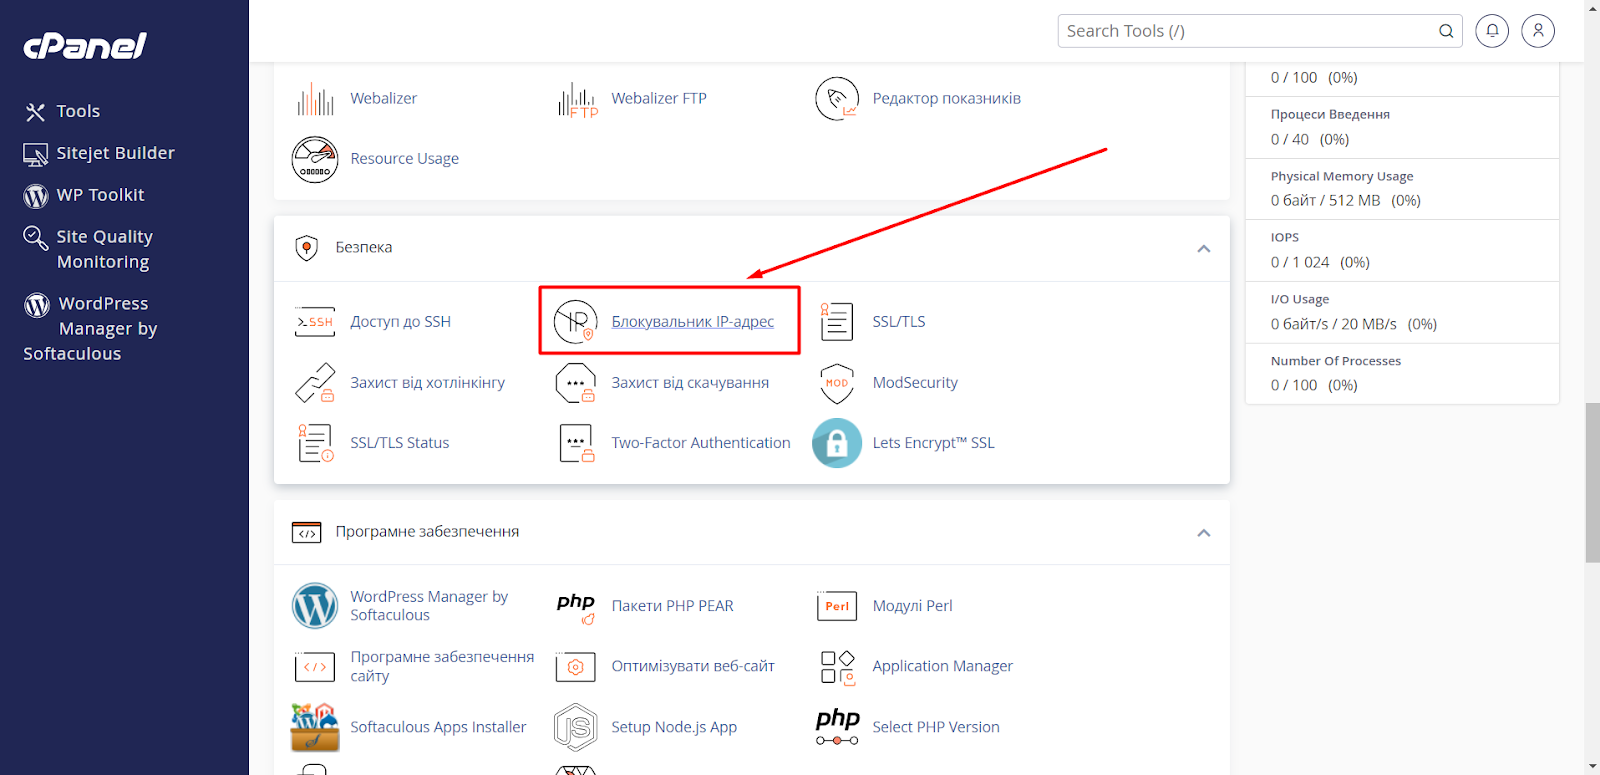Screen dimensions: 1600x775
Task: Open the Захист від хотлінкінгу link
Action: (x=428, y=383)
